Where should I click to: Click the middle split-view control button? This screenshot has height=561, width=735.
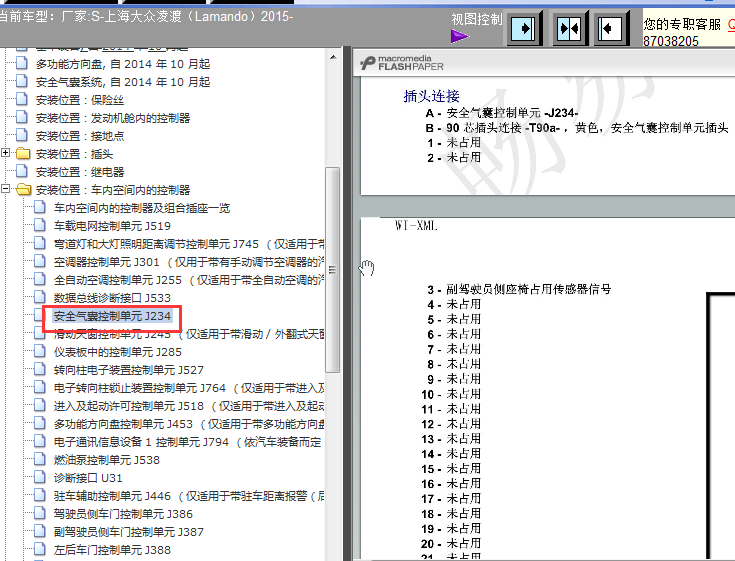click(569, 28)
